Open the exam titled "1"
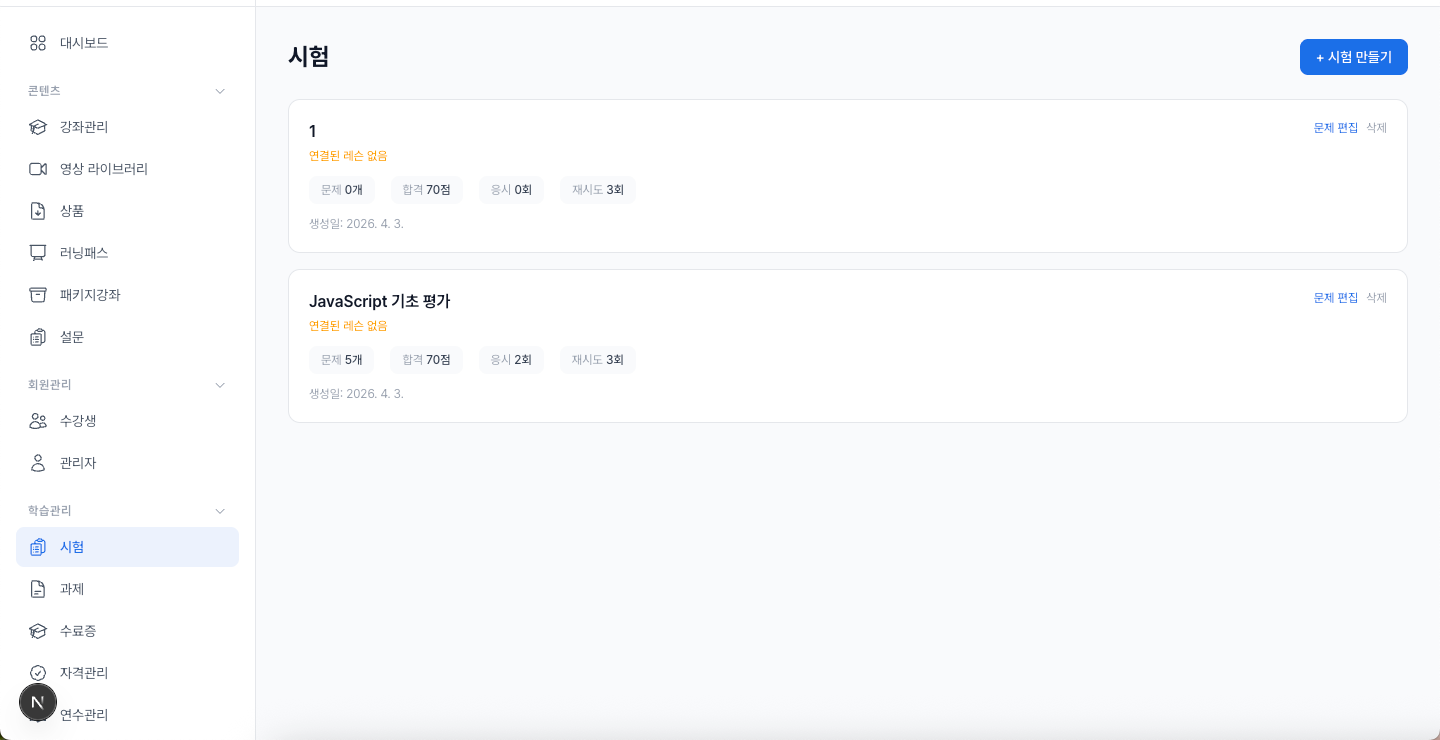The image size is (1440, 740). point(313,131)
